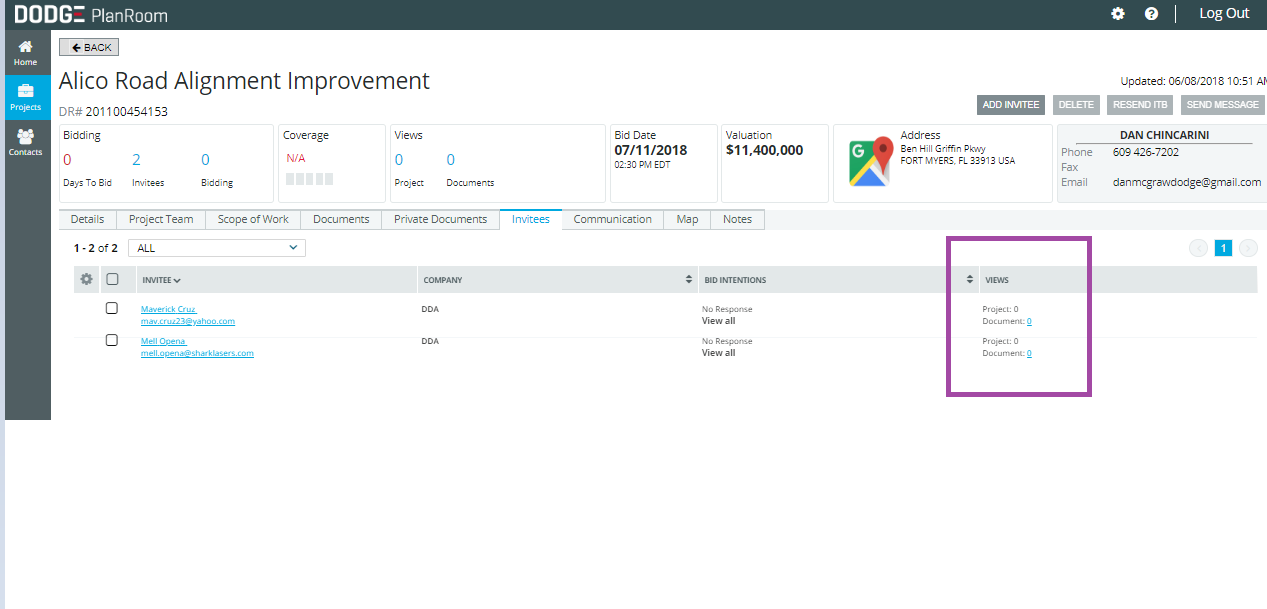Go to Home in the sidebar

(25, 53)
